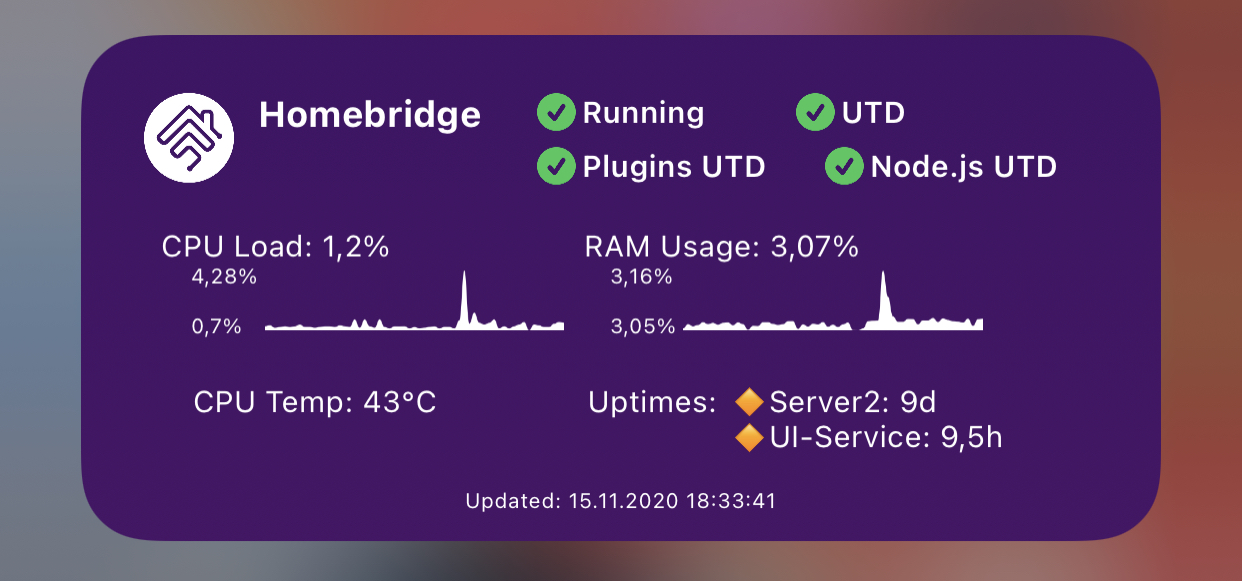Screen dimensions: 1242x581
Task: Click the Uptimes label
Action: 652,403
